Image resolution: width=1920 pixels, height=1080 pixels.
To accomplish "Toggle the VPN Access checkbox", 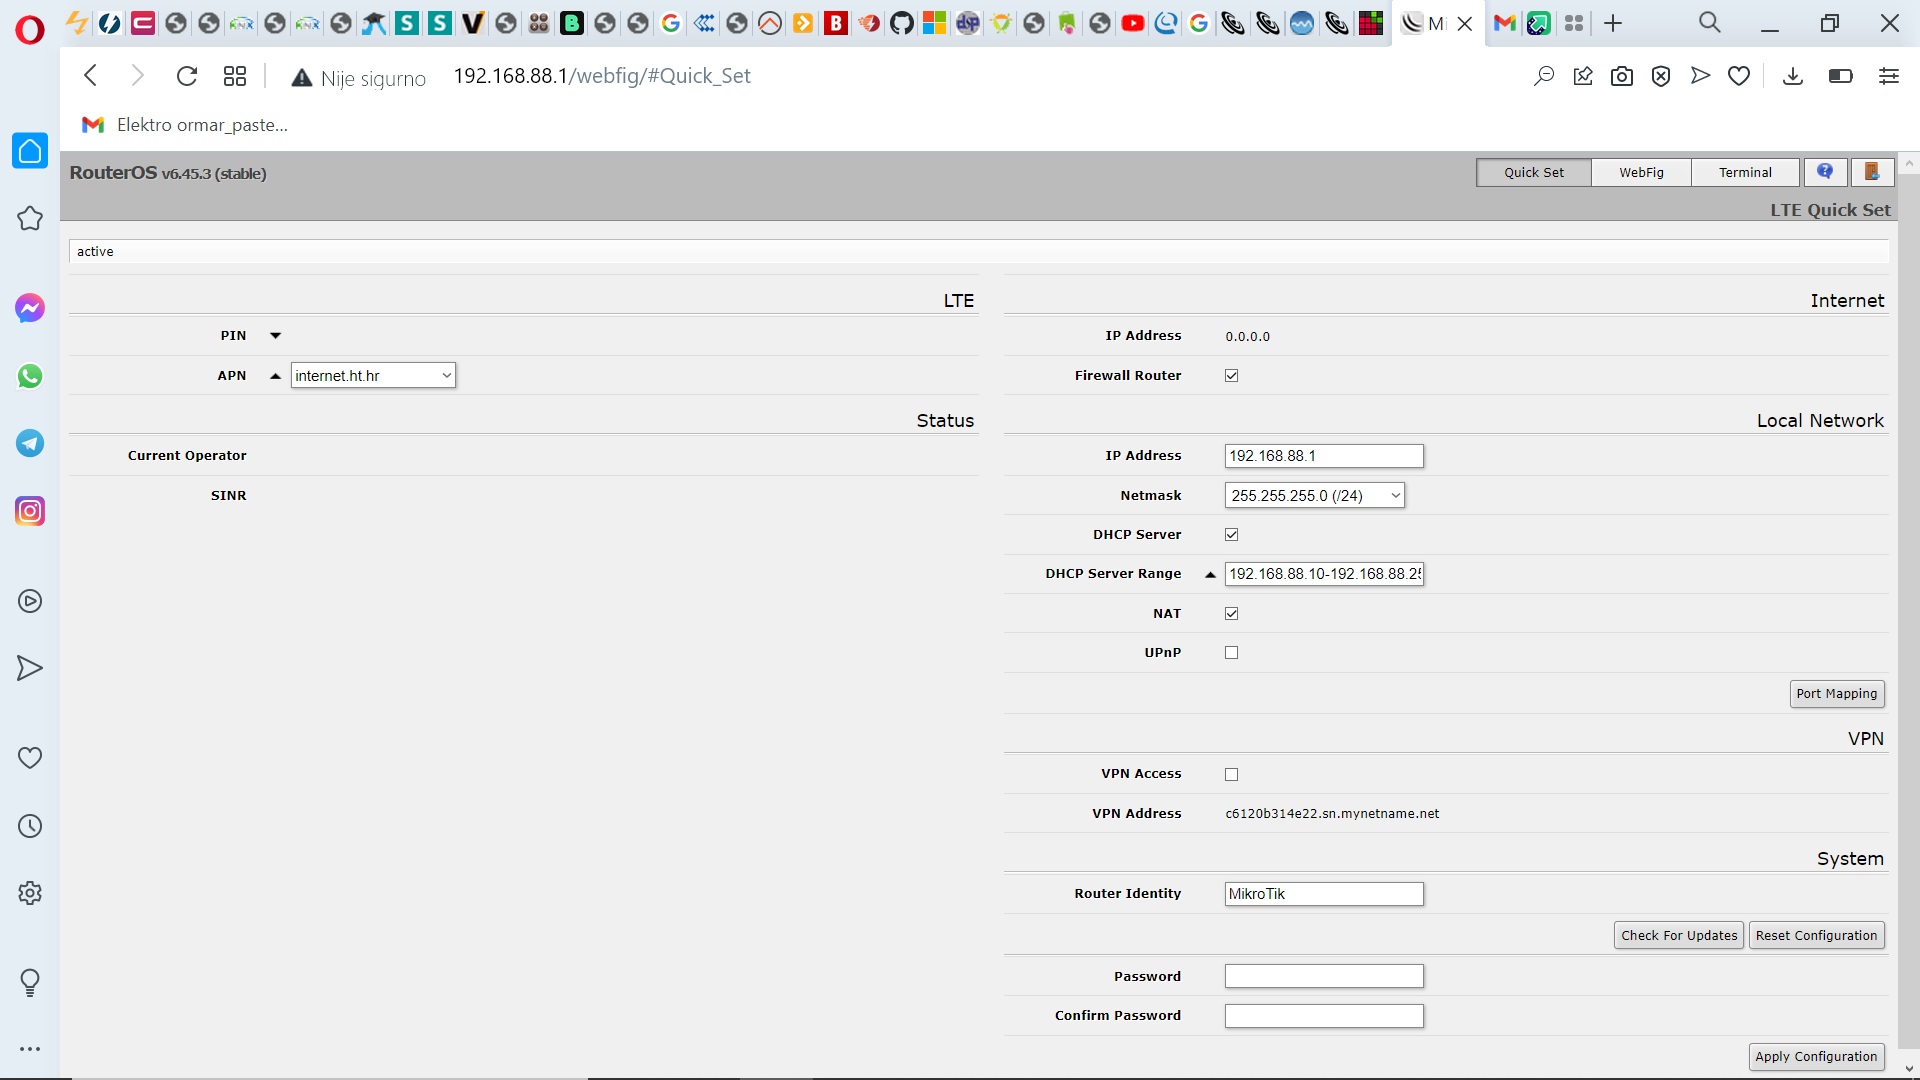I will tap(1231, 774).
